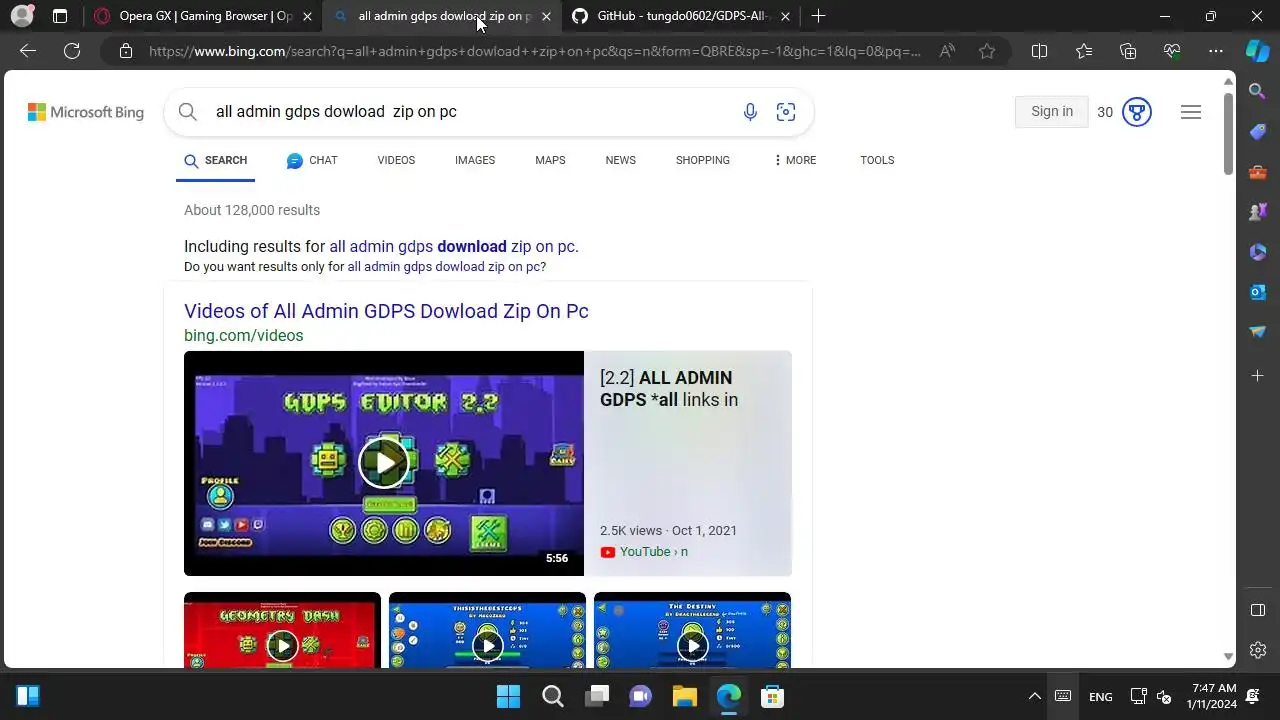The image size is (1280, 720).
Task: Open sidebar settings gear icon
Action: (x=1258, y=650)
